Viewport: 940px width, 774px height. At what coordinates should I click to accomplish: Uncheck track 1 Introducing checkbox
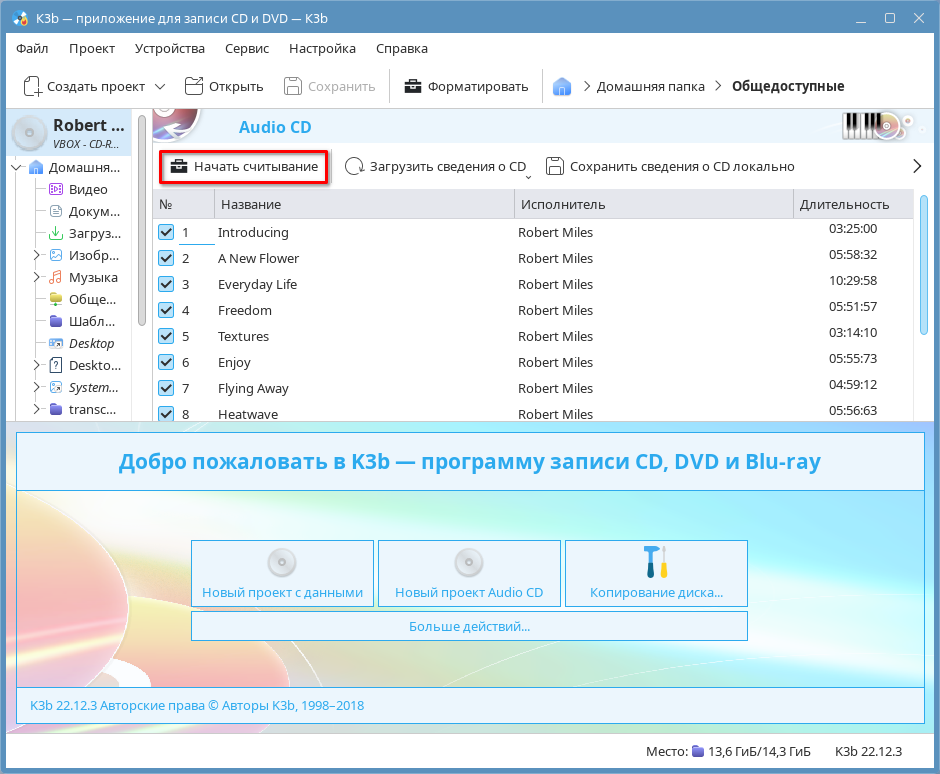(167, 233)
